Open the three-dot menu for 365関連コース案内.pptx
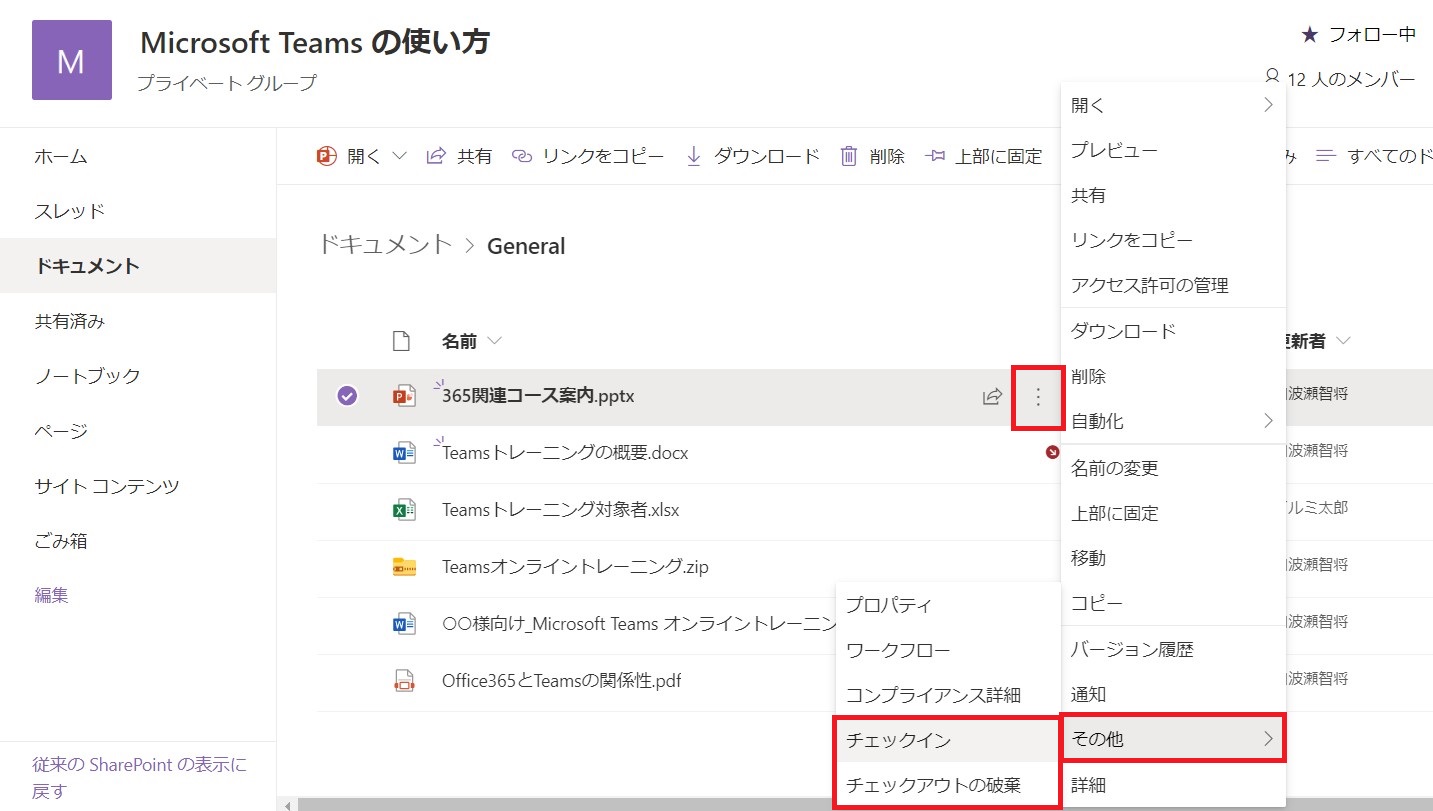 tap(1037, 397)
